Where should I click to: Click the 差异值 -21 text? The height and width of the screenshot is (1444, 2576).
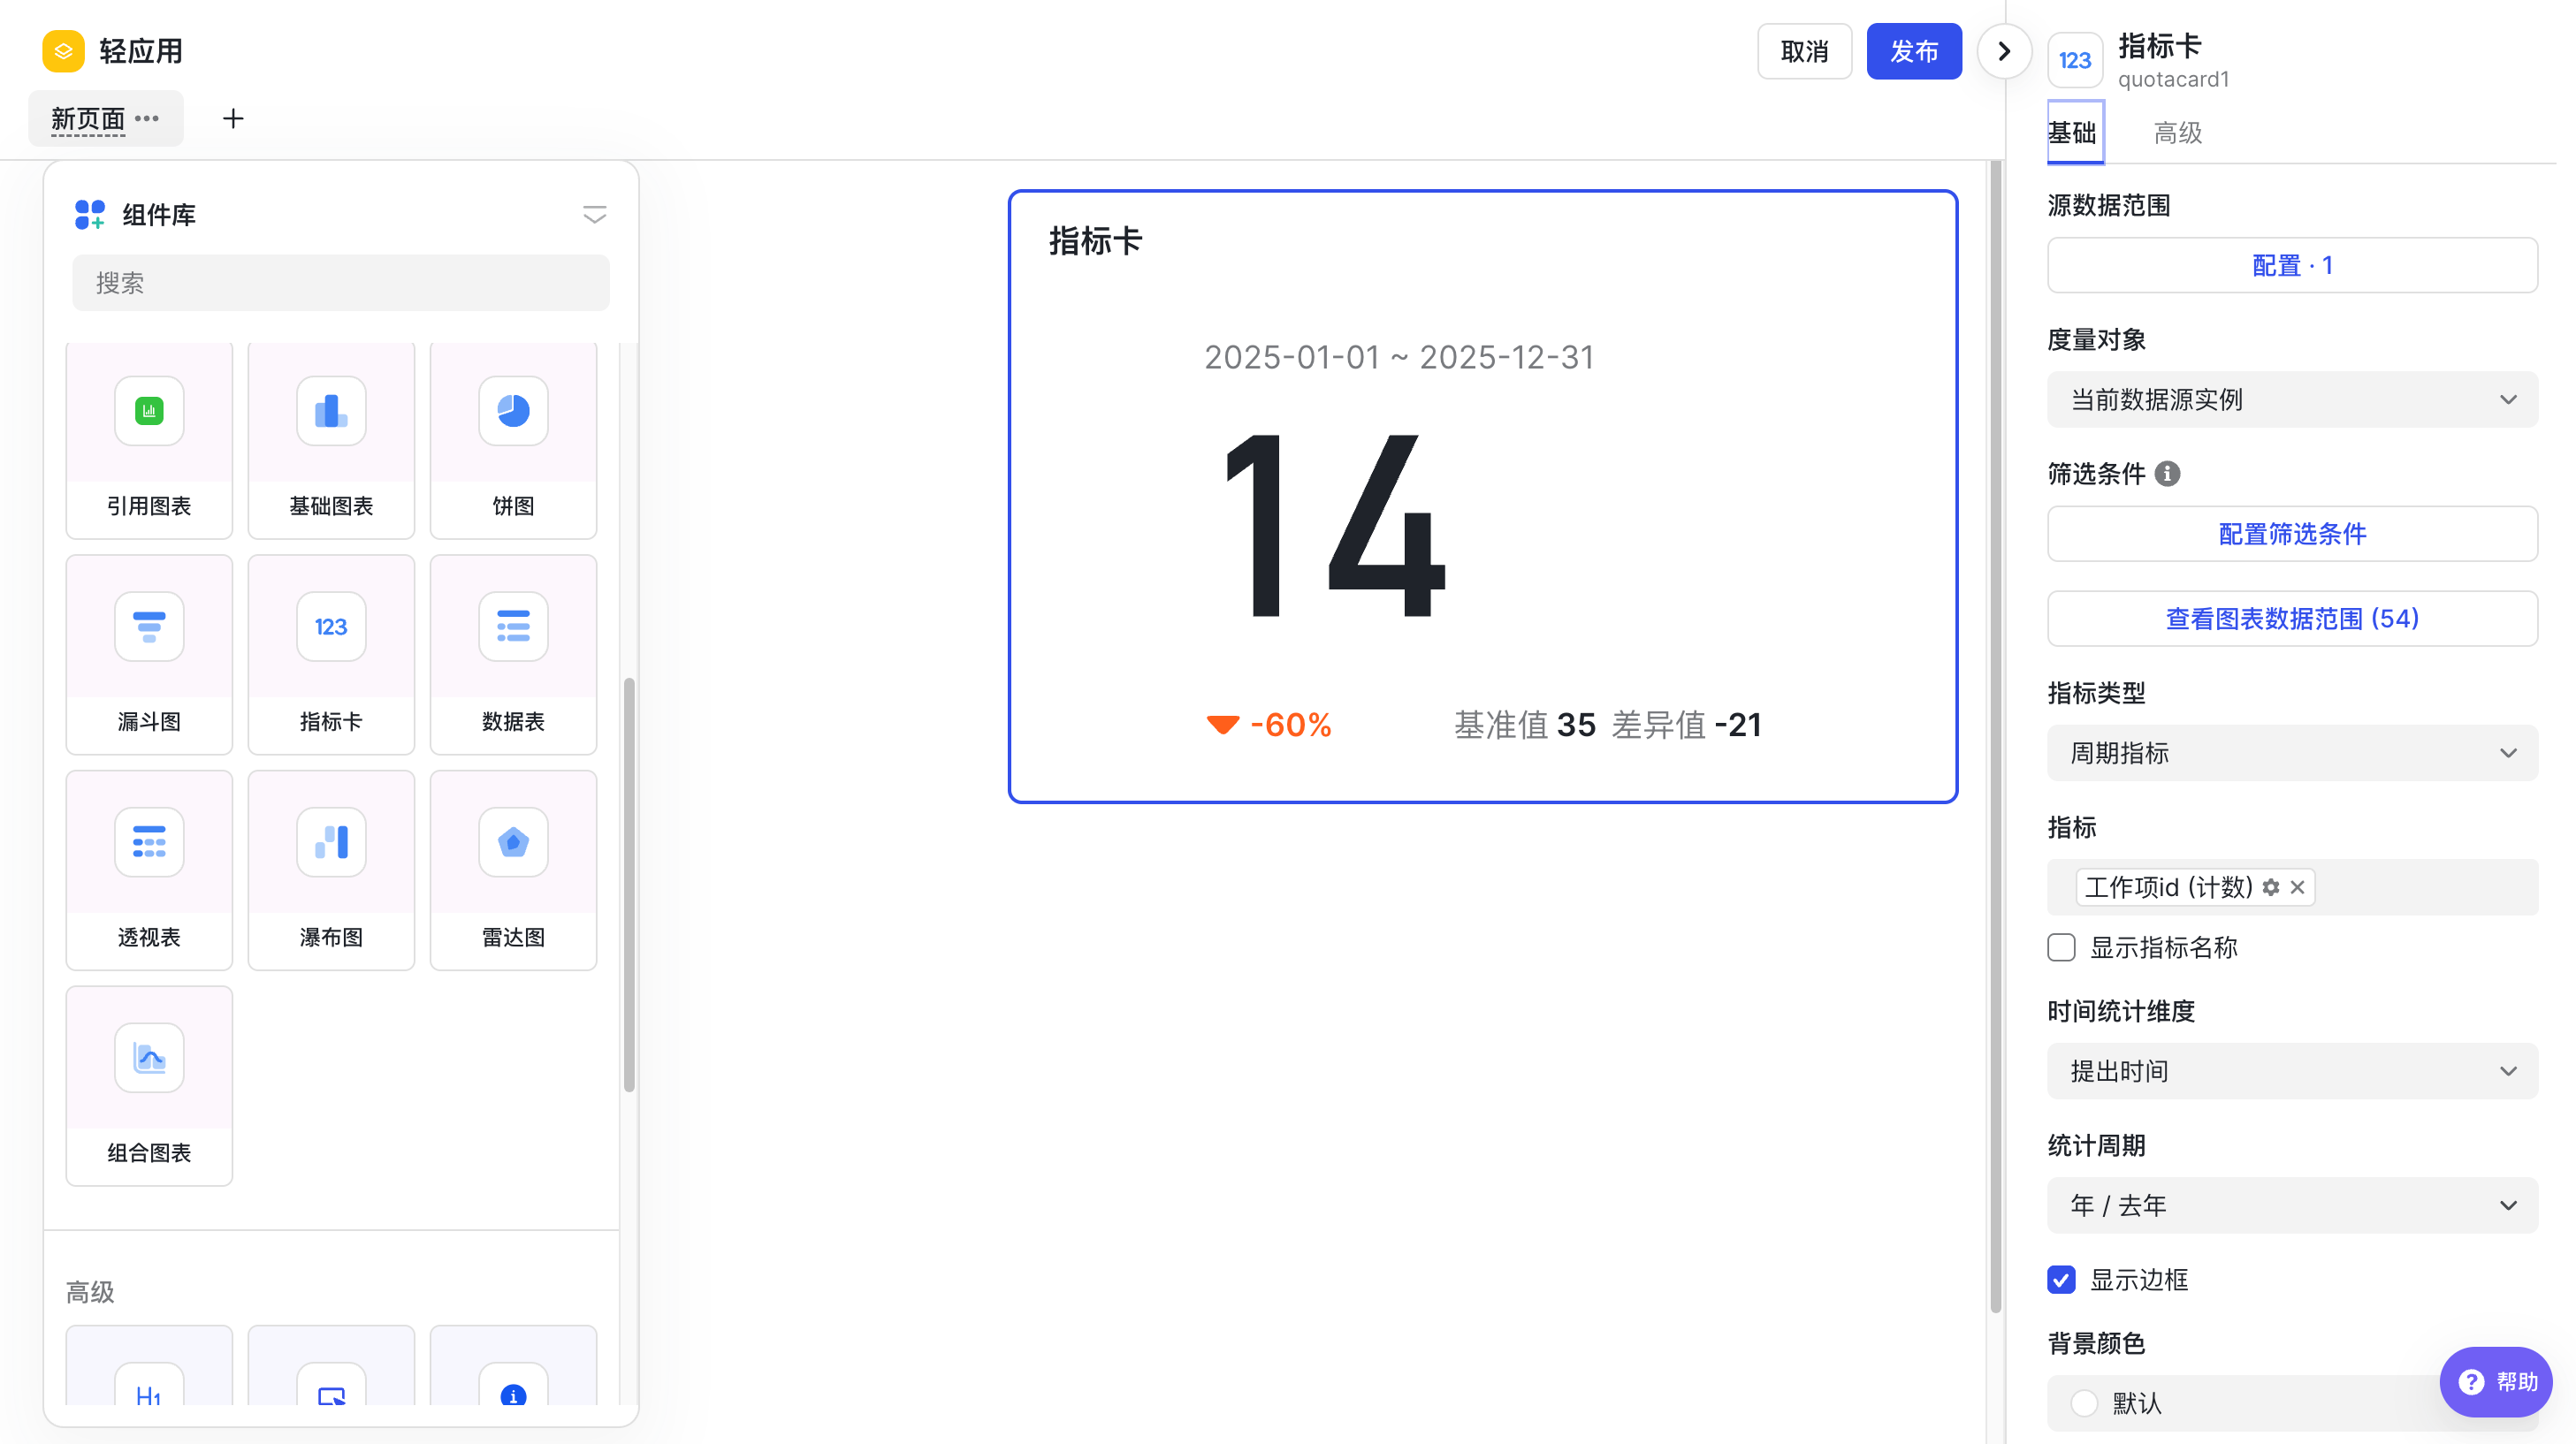(x=1686, y=725)
